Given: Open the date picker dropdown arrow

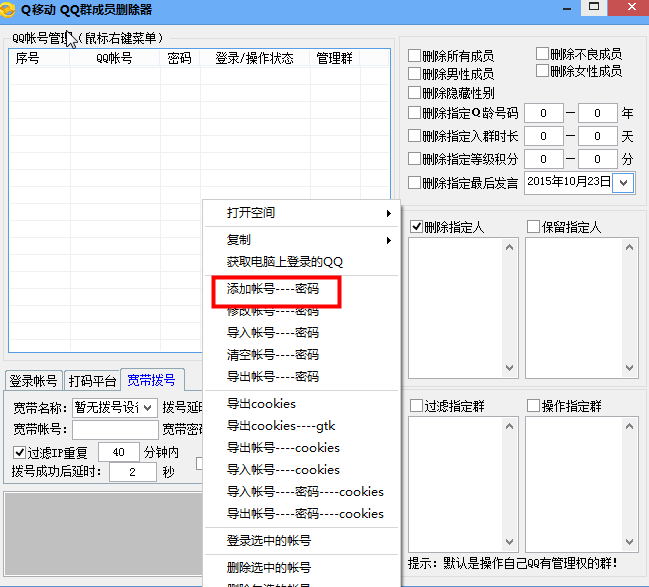Looking at the screenshot, I should [x=623, y=183].
